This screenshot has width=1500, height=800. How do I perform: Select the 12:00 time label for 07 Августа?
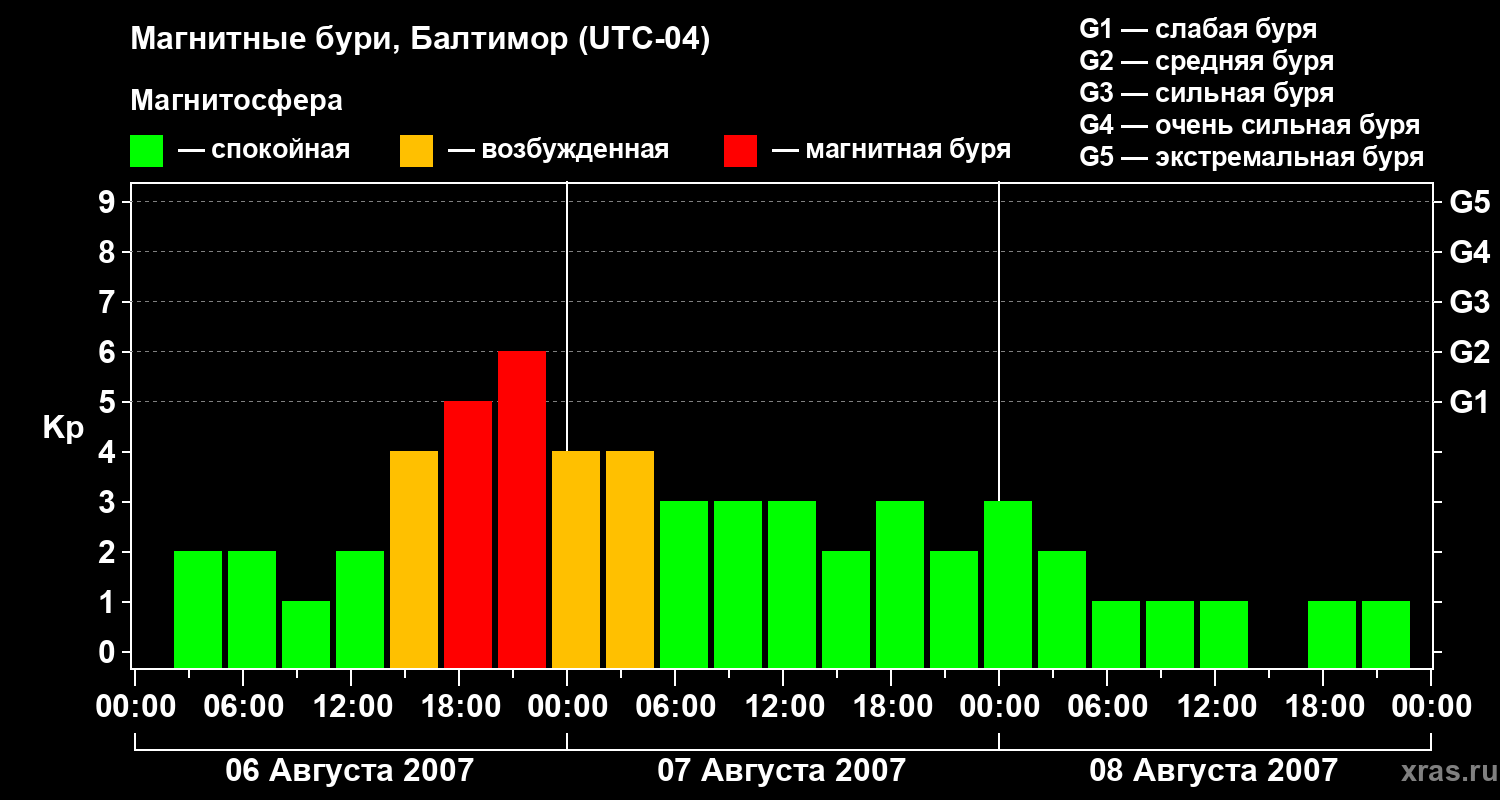pyautogui.click(x=783, y=707)
